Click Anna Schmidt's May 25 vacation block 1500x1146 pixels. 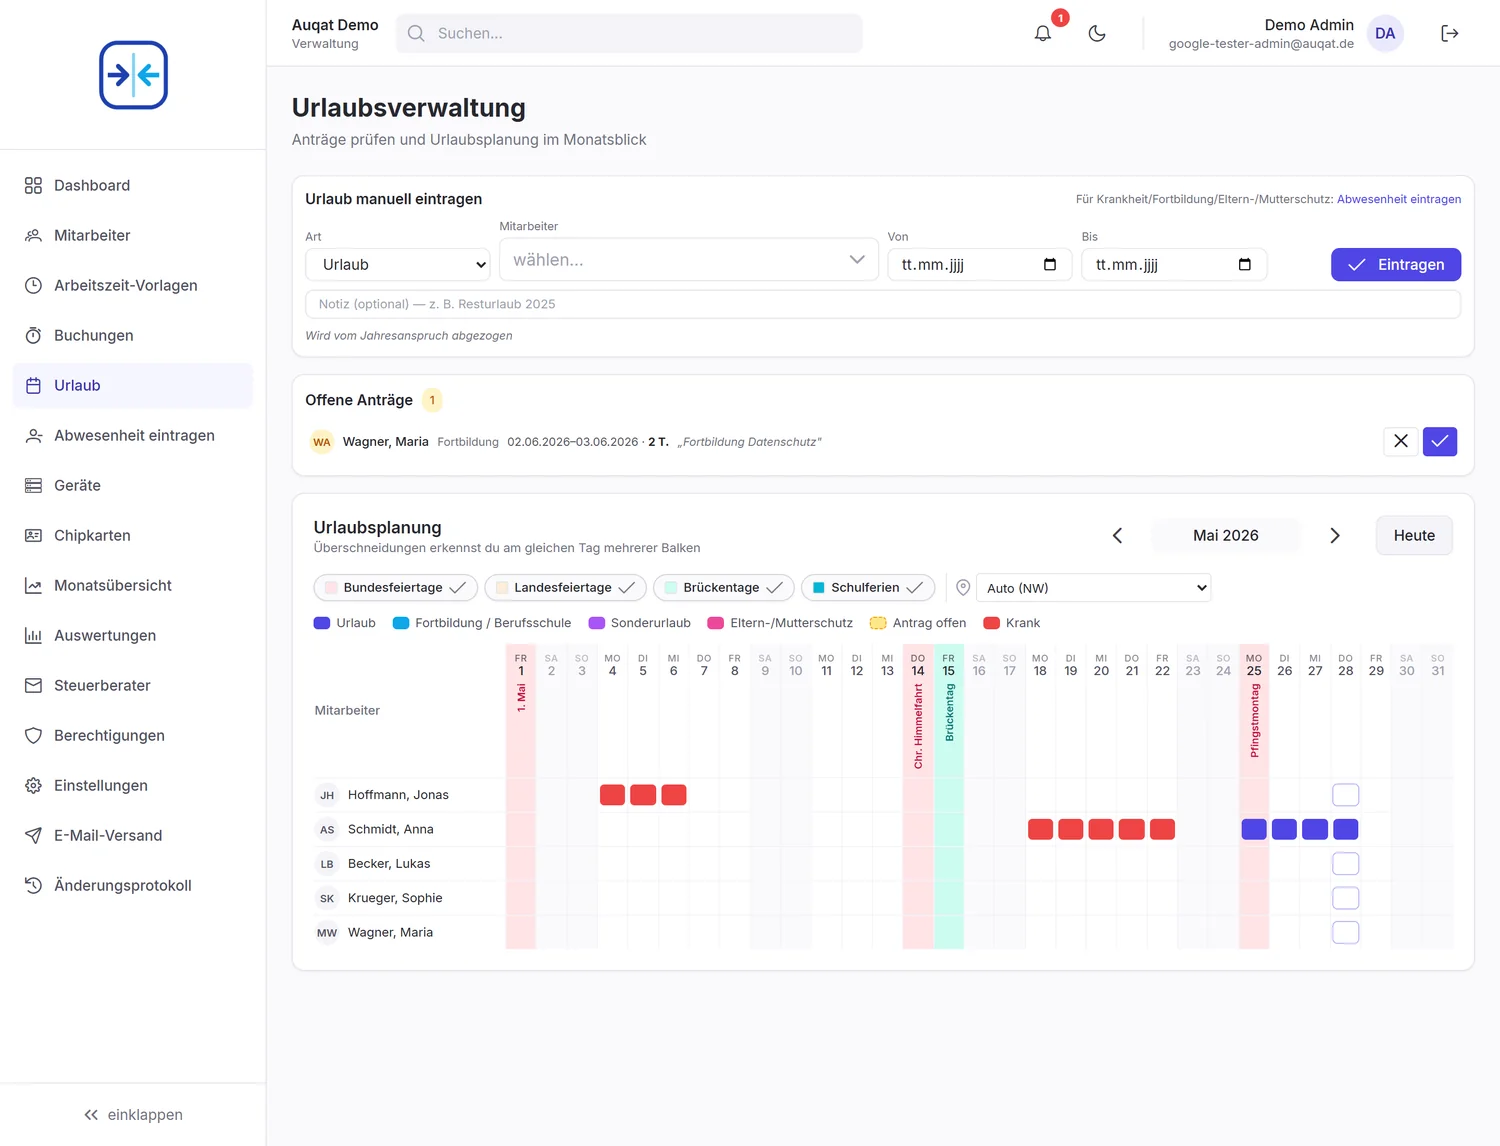click(x=1254, y=829)
